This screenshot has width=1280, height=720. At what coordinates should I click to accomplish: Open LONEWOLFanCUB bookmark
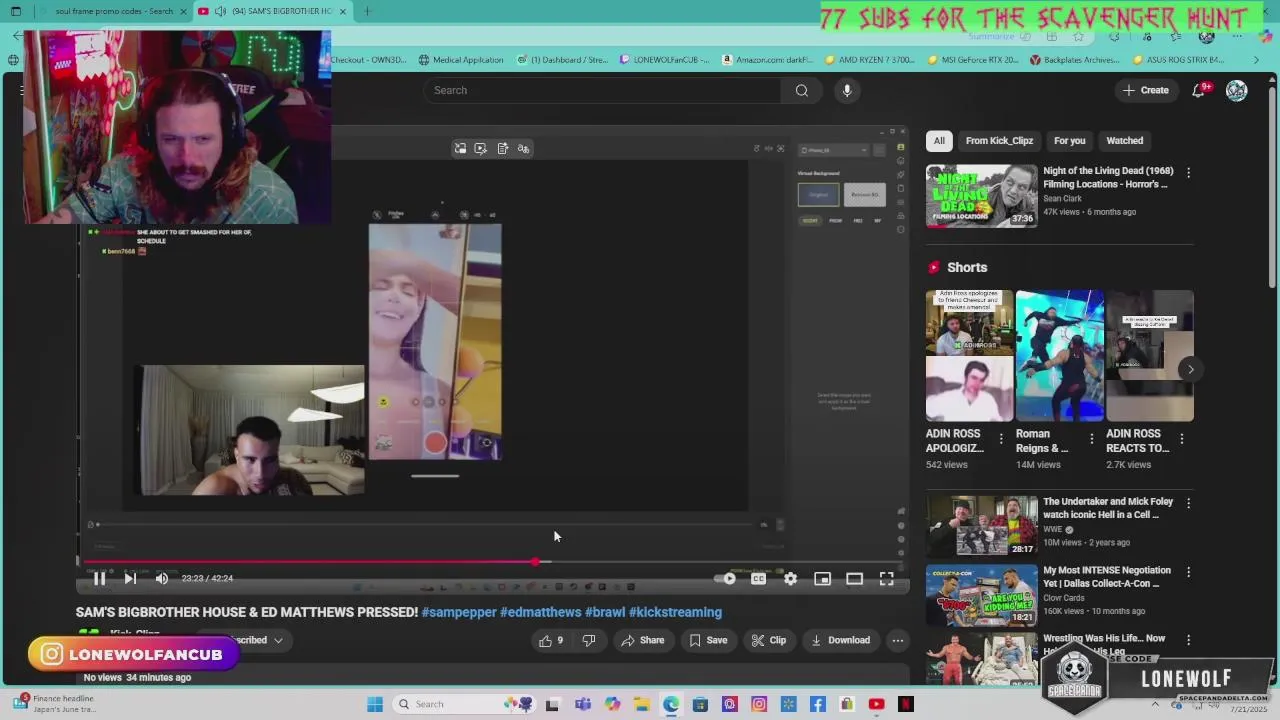(663, 60)
